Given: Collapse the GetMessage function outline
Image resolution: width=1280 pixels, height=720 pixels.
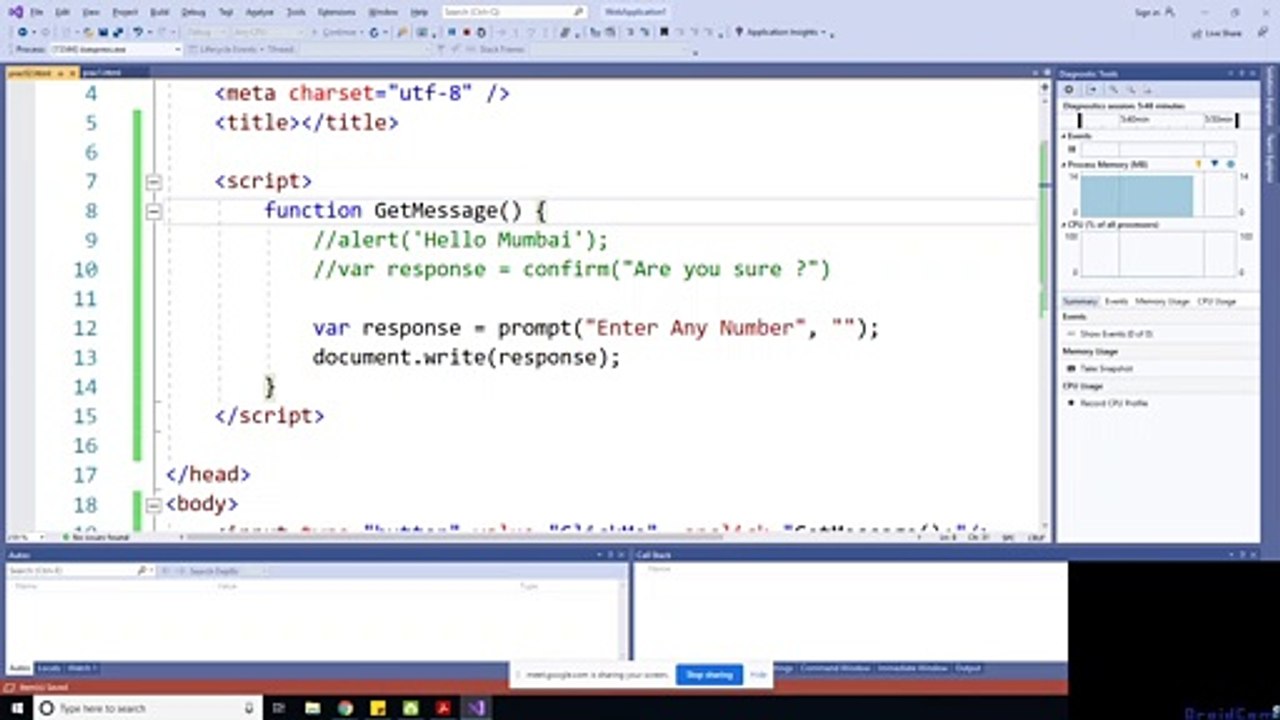Looking at the screenshot, I should tap(153, 211).
